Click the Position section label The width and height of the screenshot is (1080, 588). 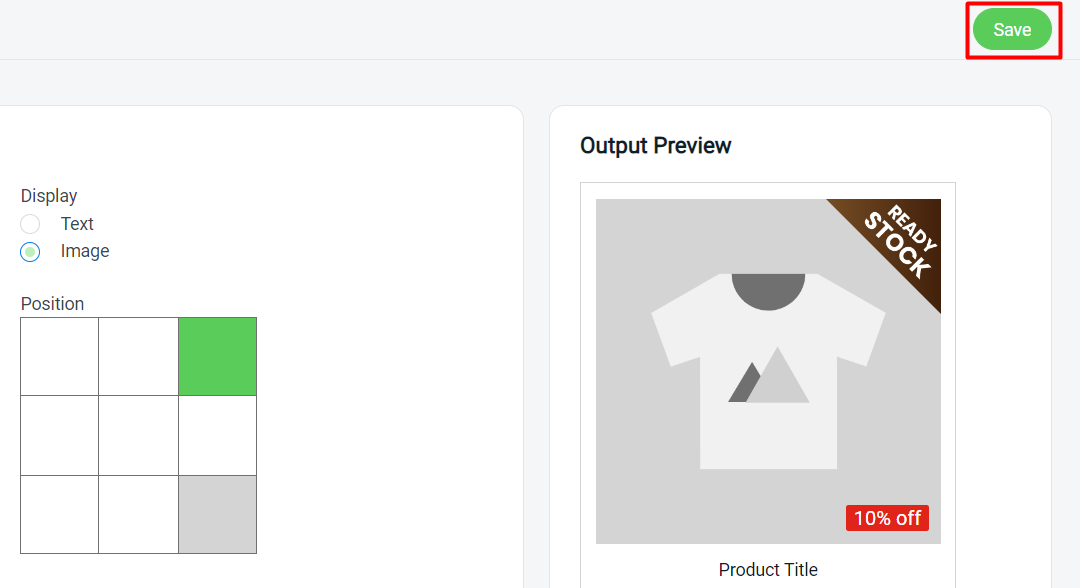tap(52, 303)
